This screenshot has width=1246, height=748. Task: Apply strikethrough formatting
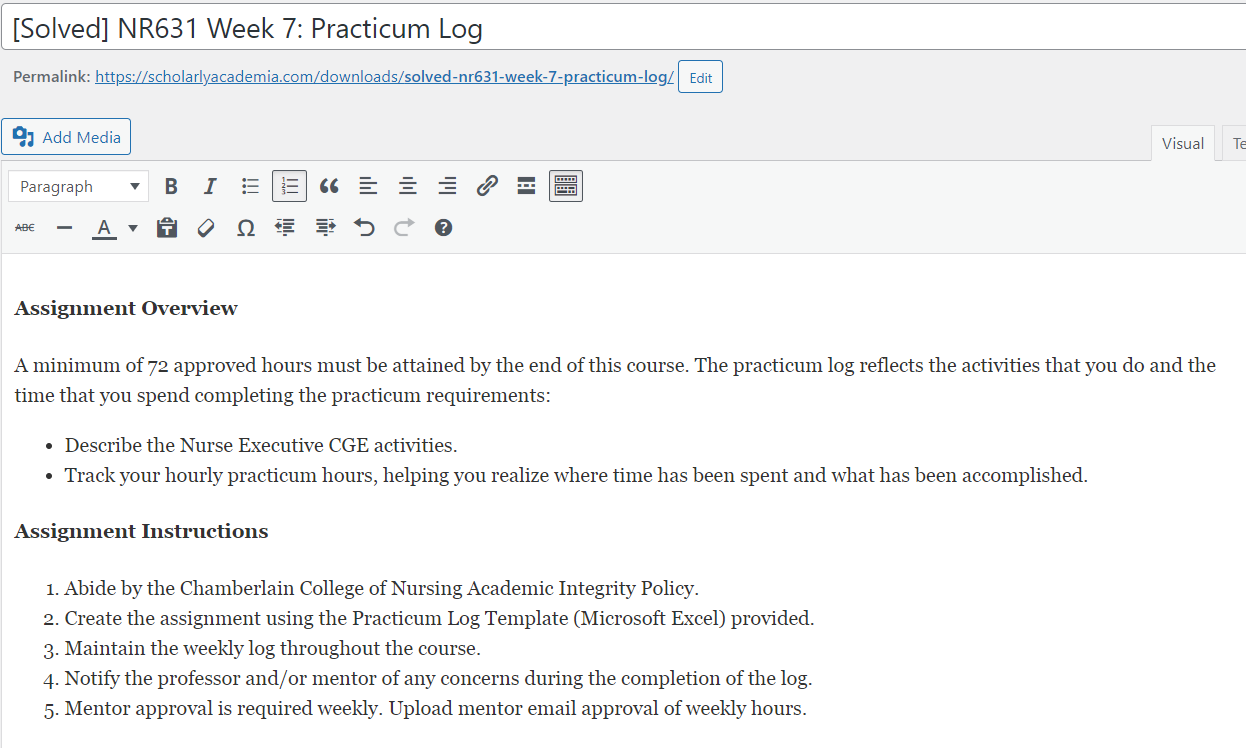(x=25, y=228)
